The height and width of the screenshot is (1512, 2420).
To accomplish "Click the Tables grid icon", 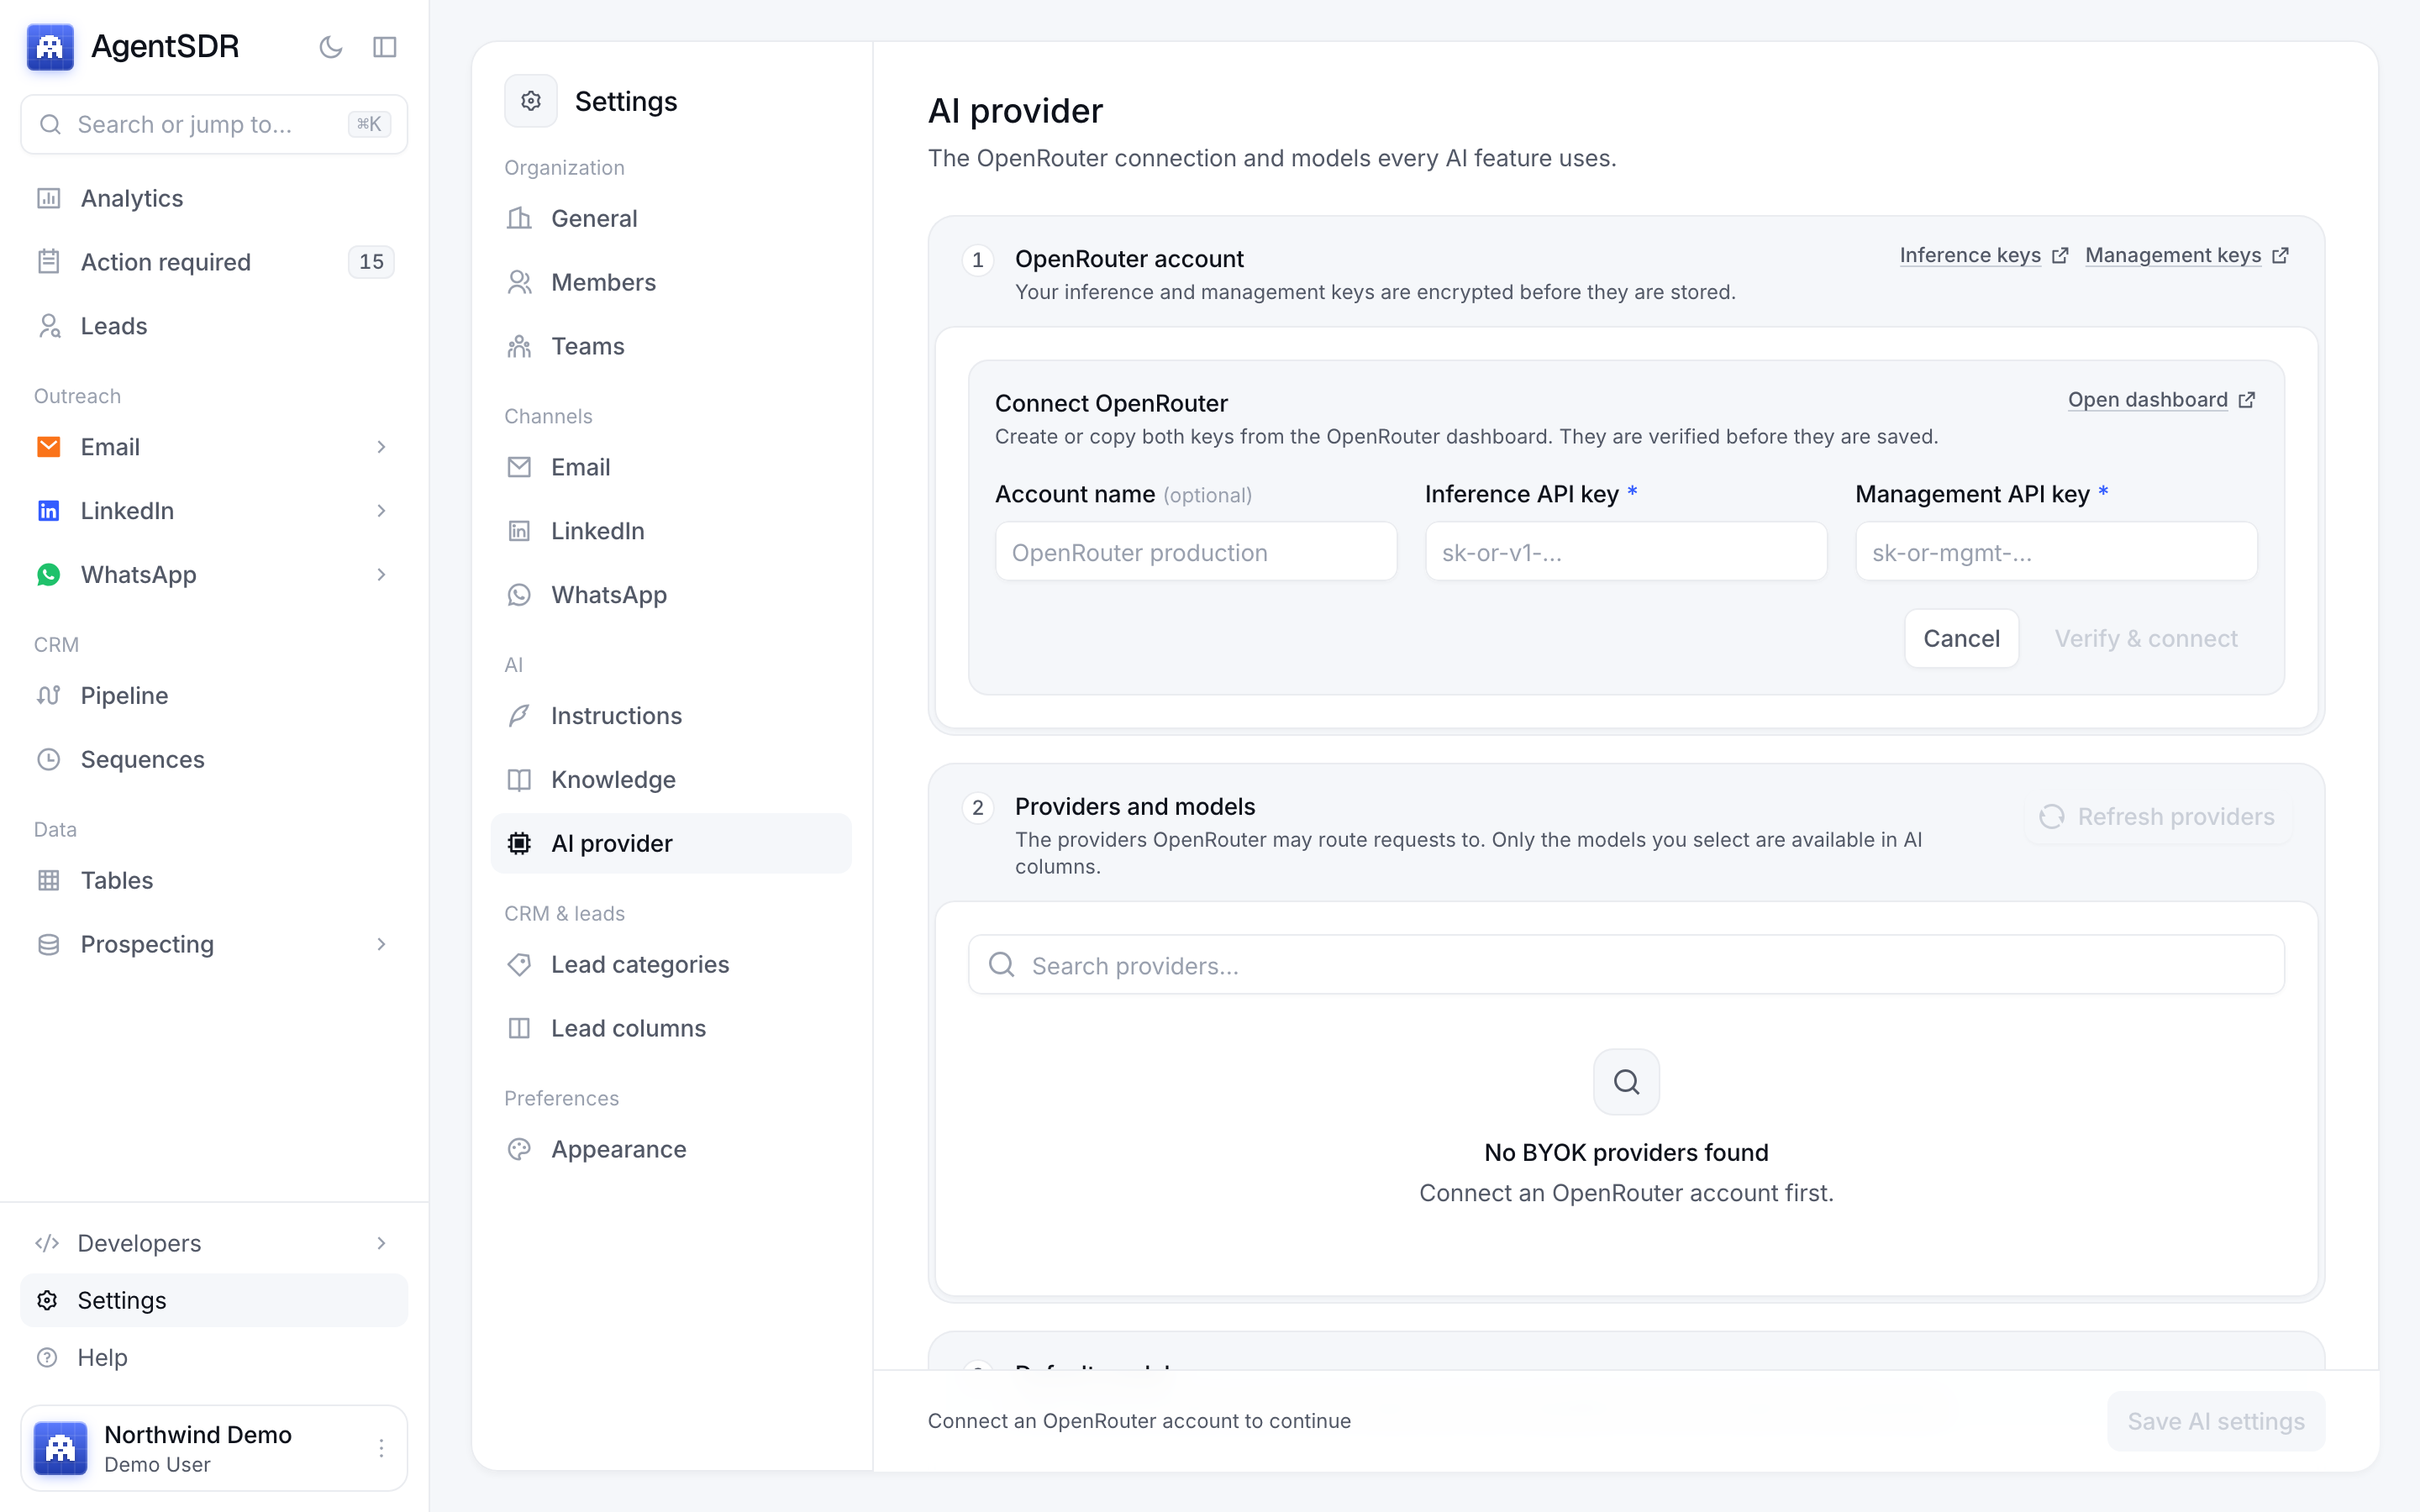I will (48, 880).
